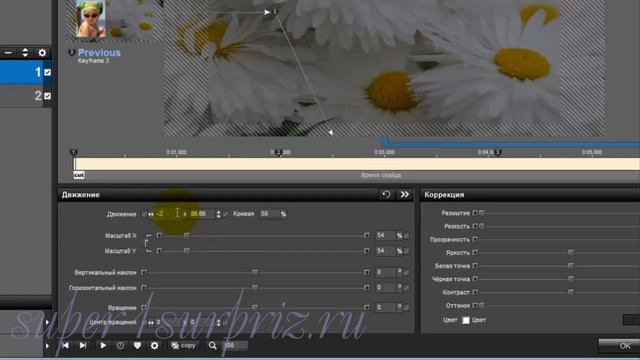Jump to the previous keyframe with the skip-back button

(x=65, y=345)
